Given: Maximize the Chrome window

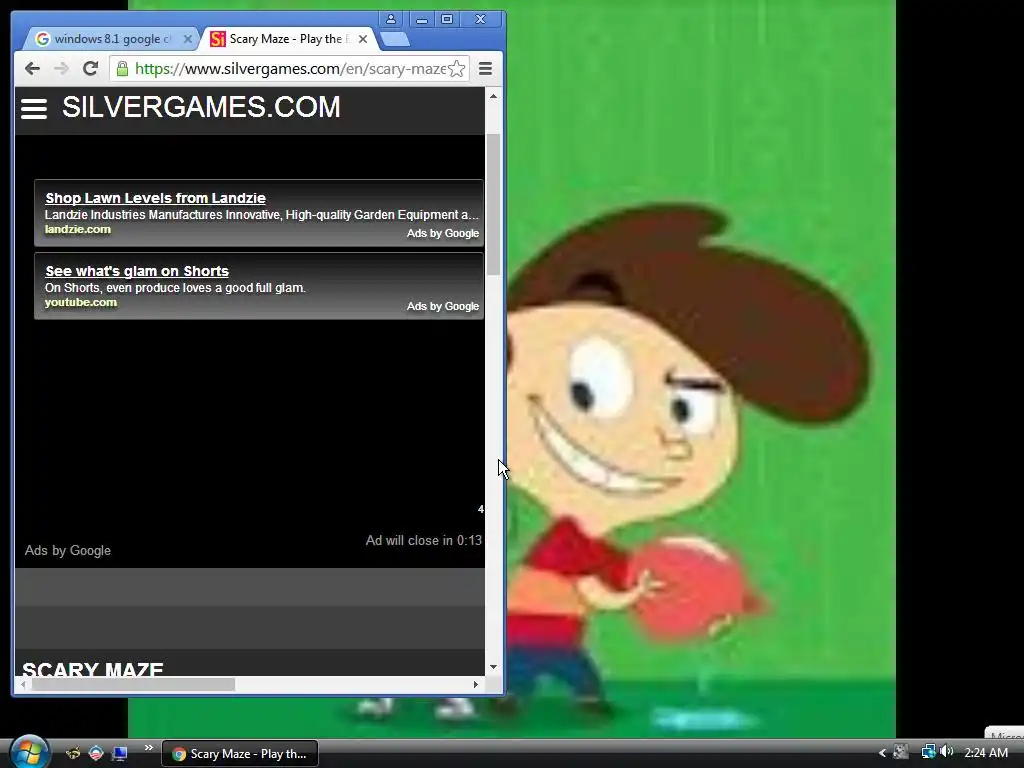Looking at the screenshot, I should (447, 20).
